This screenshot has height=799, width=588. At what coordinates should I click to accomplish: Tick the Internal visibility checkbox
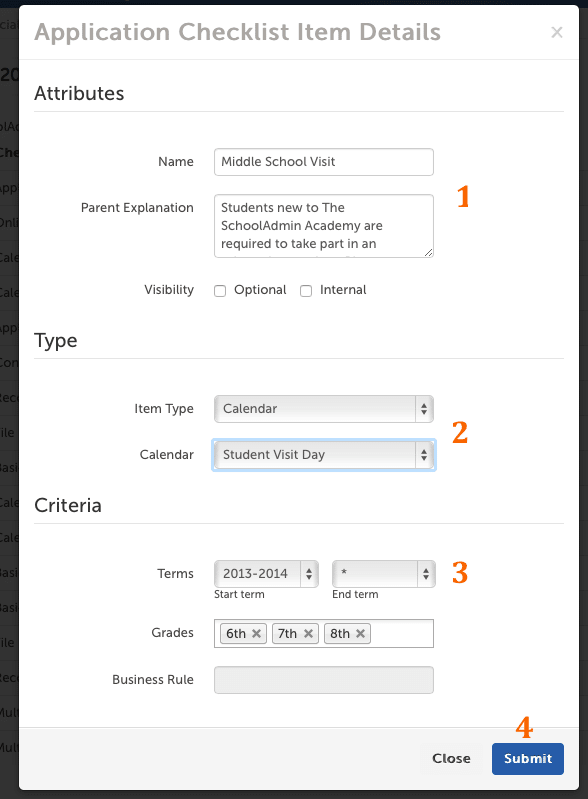pos(306,290)
